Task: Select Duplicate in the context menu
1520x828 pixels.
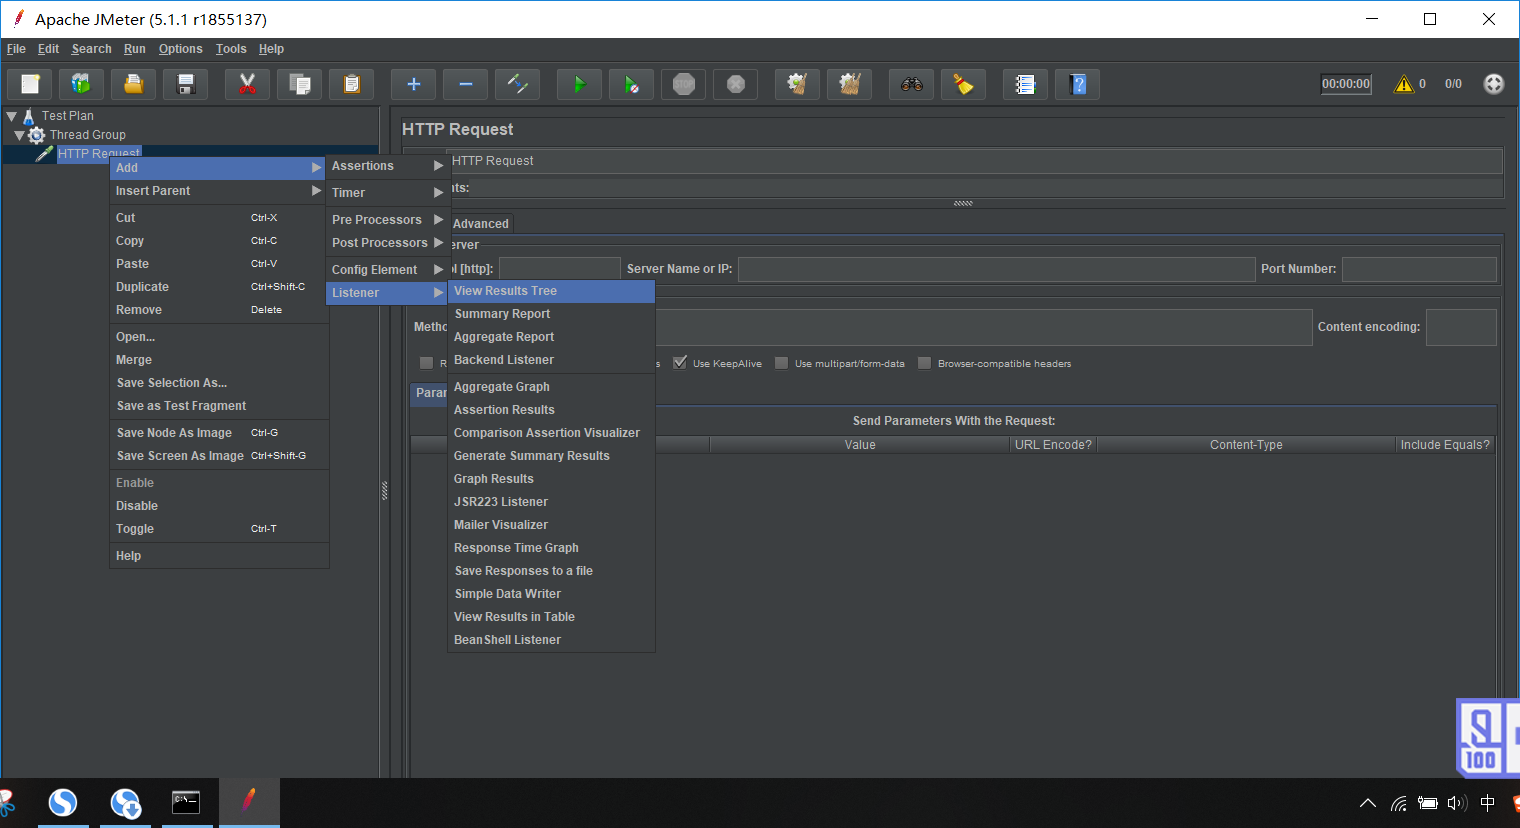Action: click(219, 287)
